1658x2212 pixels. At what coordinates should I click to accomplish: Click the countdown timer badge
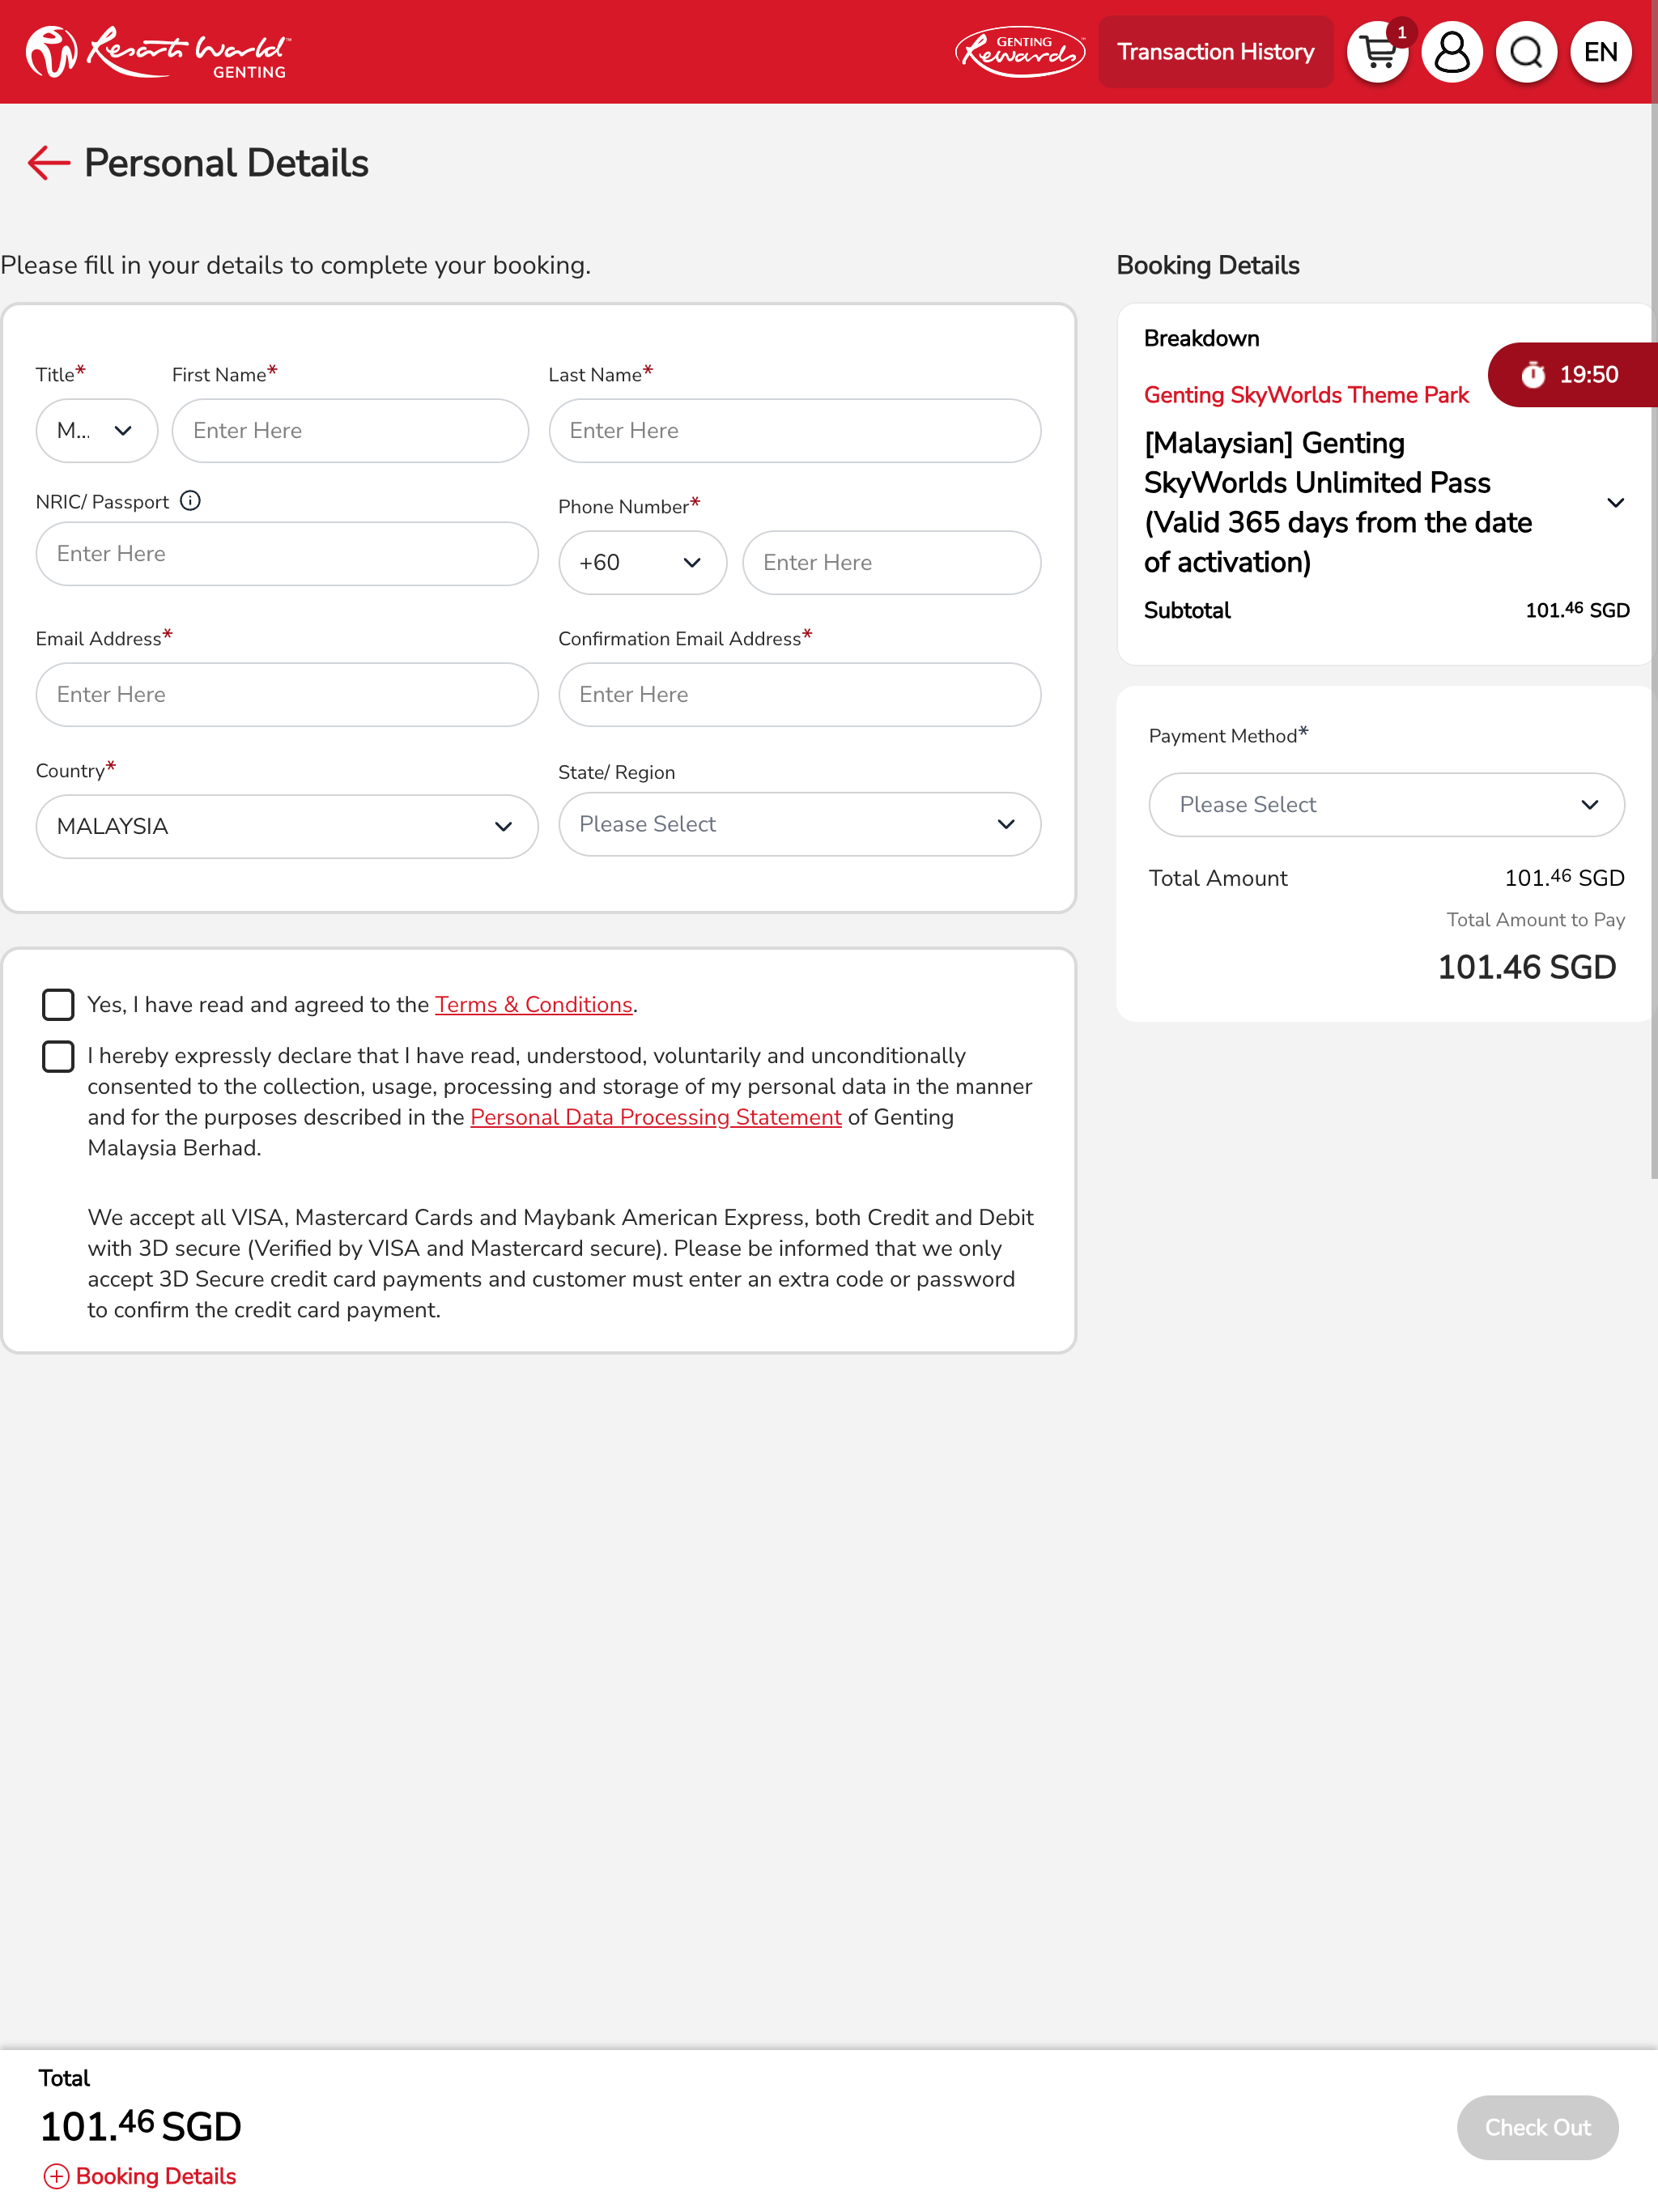[1571, 375]
